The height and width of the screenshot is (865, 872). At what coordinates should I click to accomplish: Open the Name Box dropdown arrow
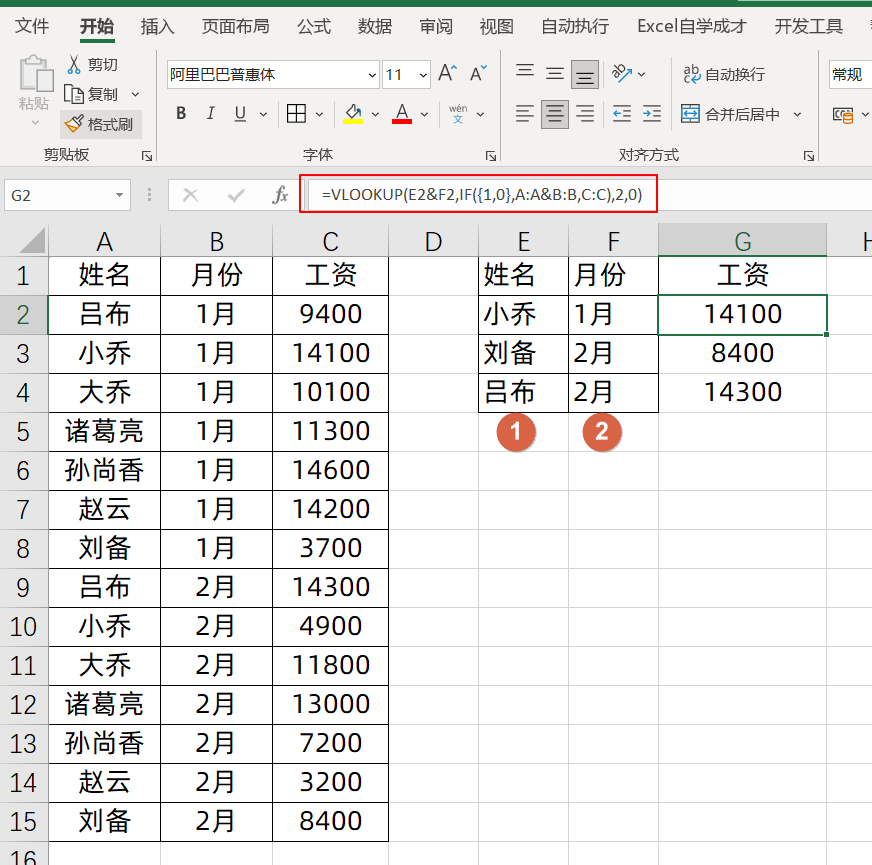[119, 195]
